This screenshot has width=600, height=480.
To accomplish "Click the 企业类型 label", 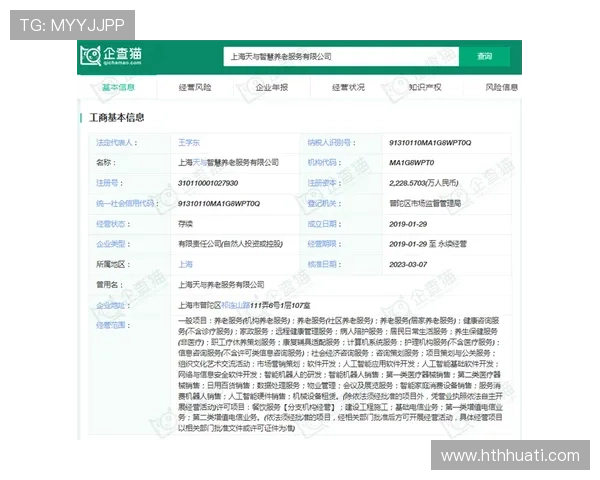I will click(113, 244).
